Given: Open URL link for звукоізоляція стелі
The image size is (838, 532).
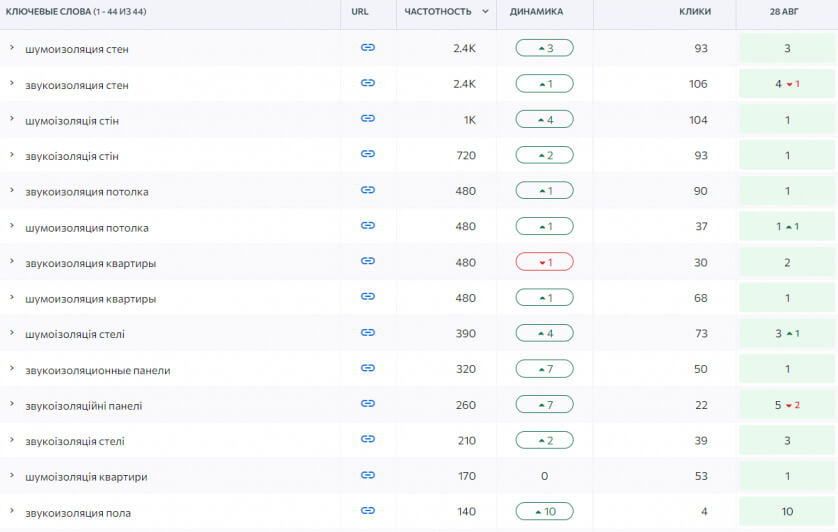Looking at the screenshot, I should click(368, 439).
